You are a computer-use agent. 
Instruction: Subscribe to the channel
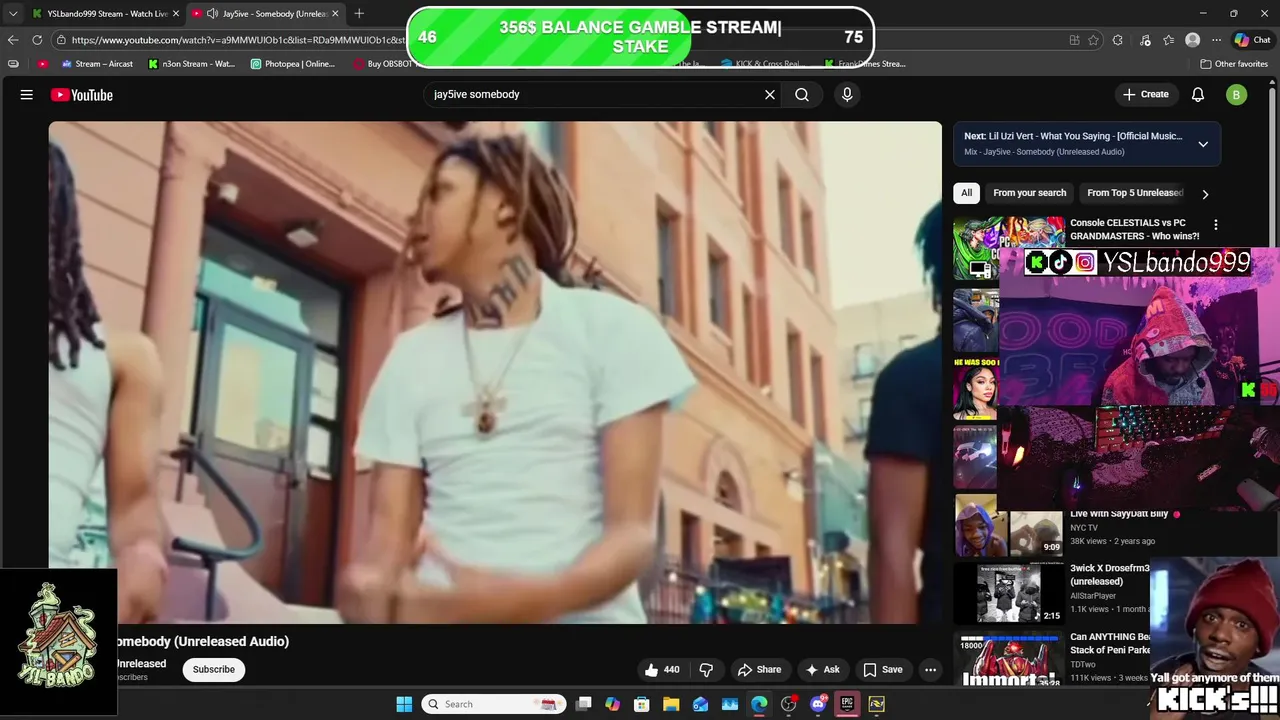click(x=214, y=670)
